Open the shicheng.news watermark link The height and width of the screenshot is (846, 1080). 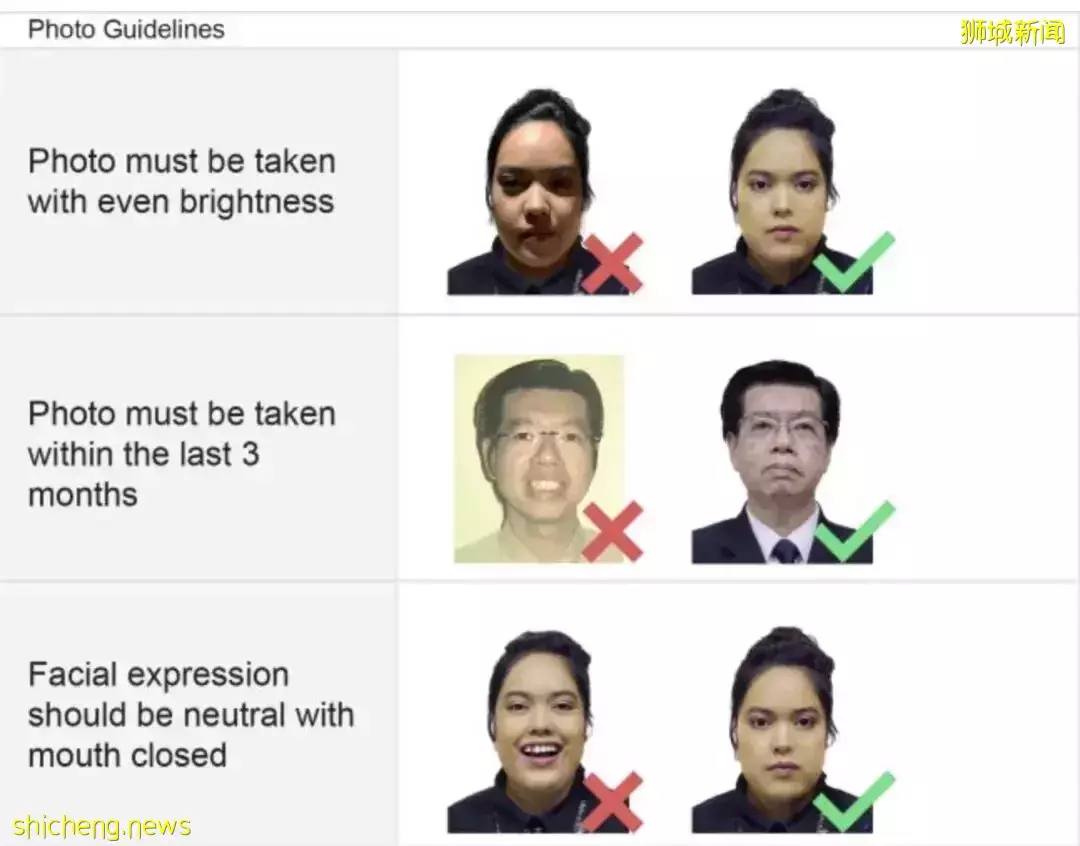click(102, 825)
